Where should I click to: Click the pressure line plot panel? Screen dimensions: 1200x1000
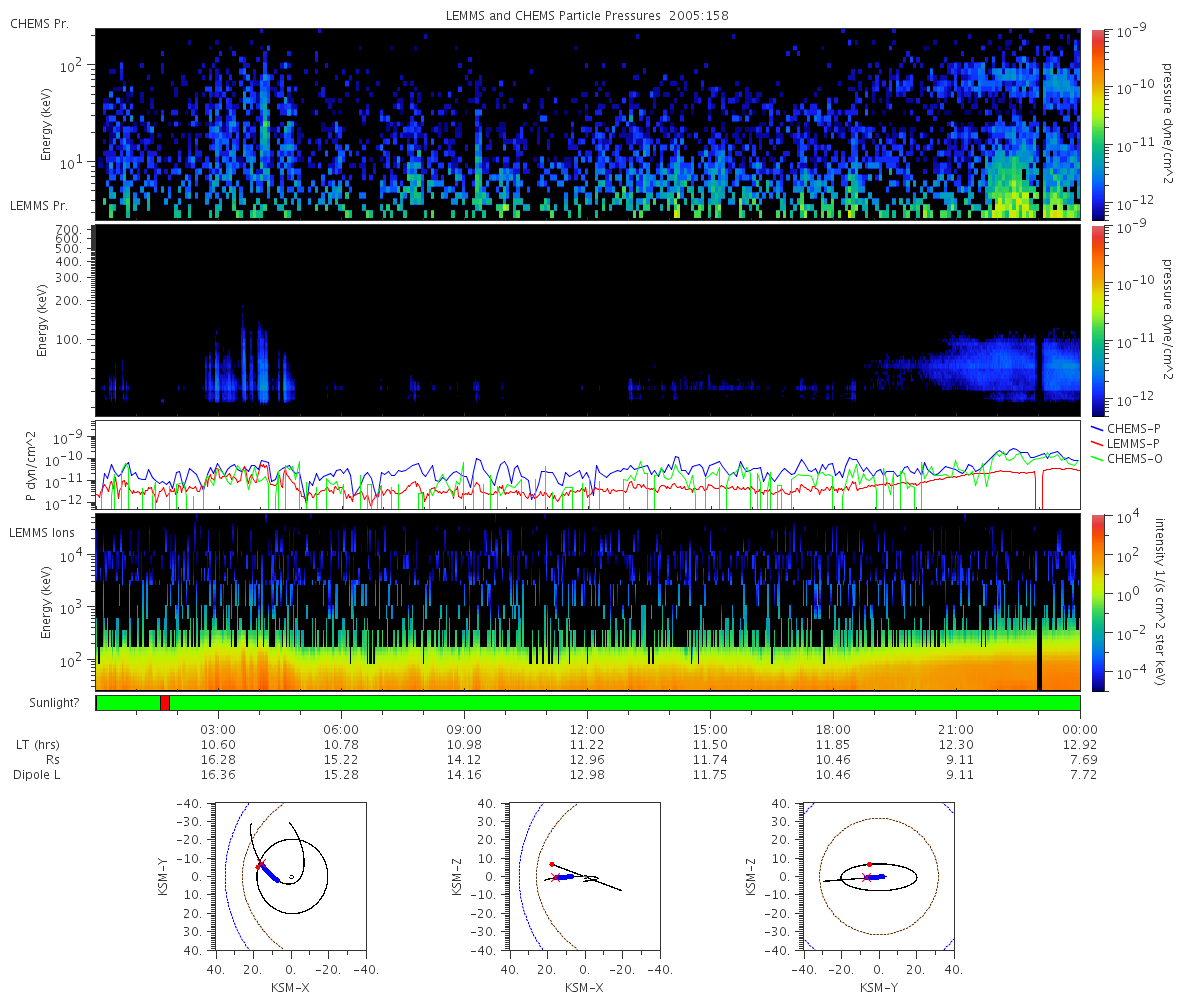tap(588, 465)
